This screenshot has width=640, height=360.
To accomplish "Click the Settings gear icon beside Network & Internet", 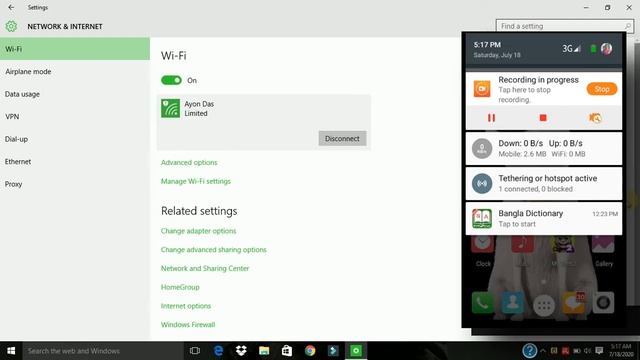I will (11, 27).
